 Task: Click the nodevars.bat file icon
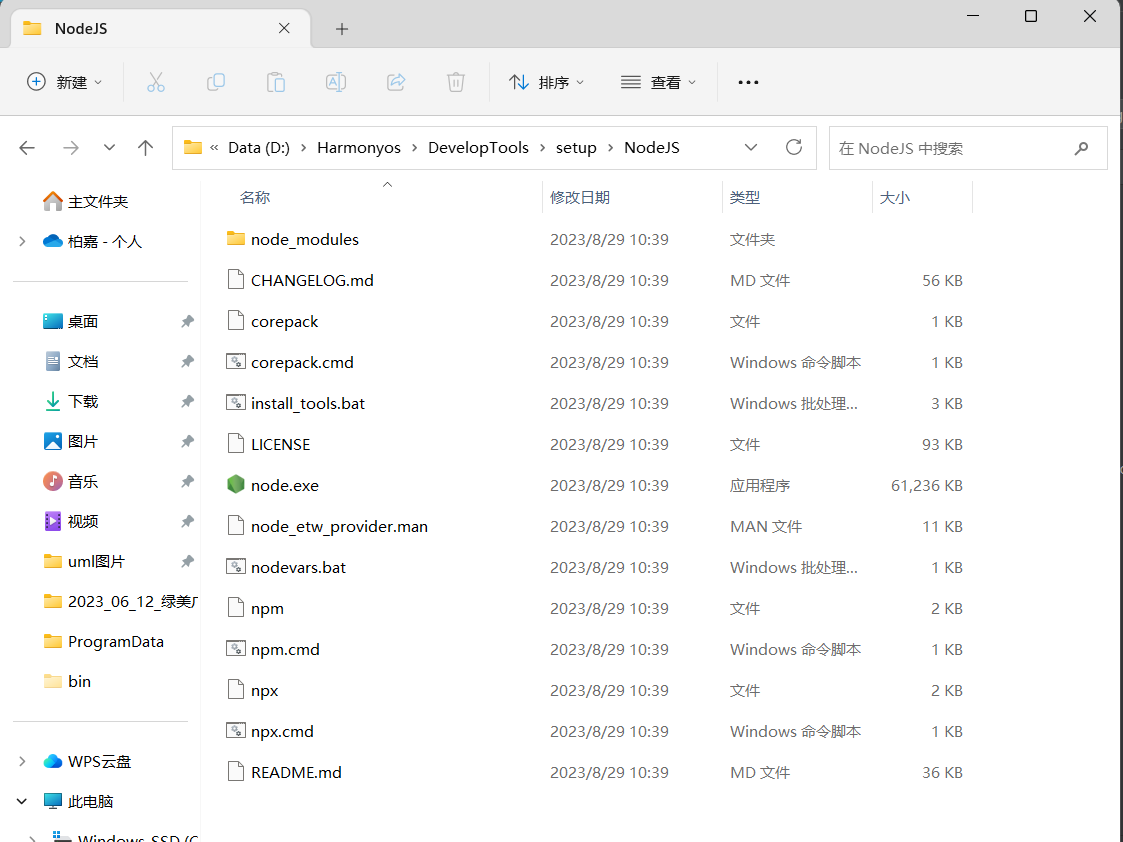236,566
